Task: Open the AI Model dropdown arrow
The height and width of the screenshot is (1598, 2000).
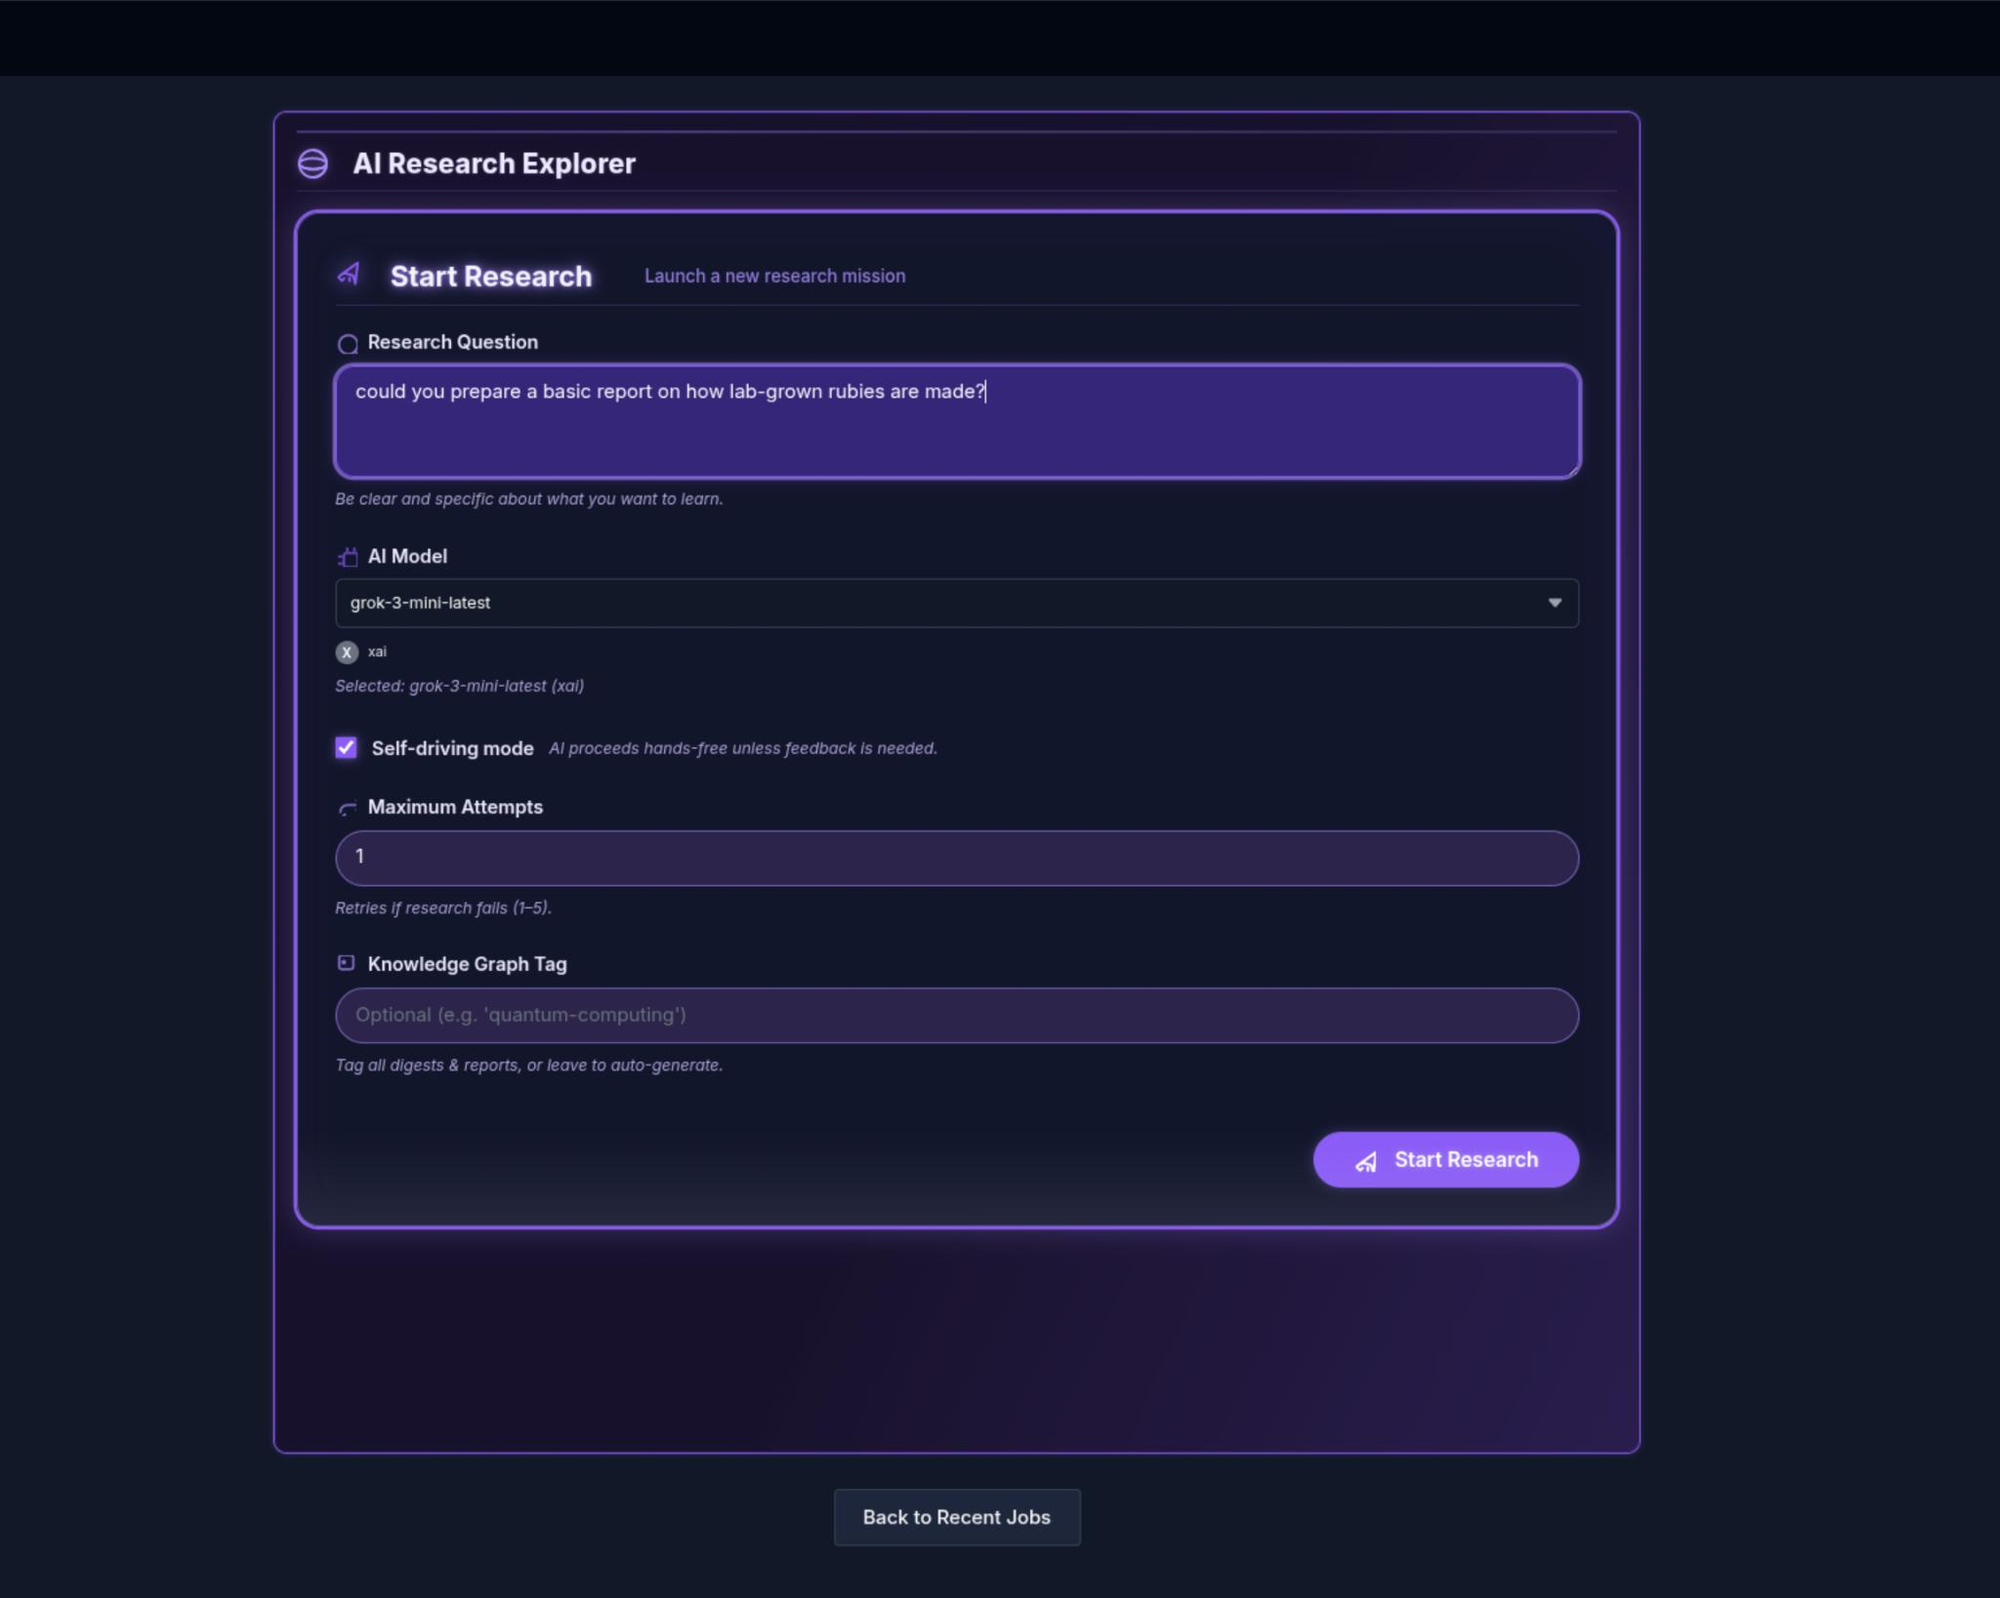Action: pos(1554,603)
